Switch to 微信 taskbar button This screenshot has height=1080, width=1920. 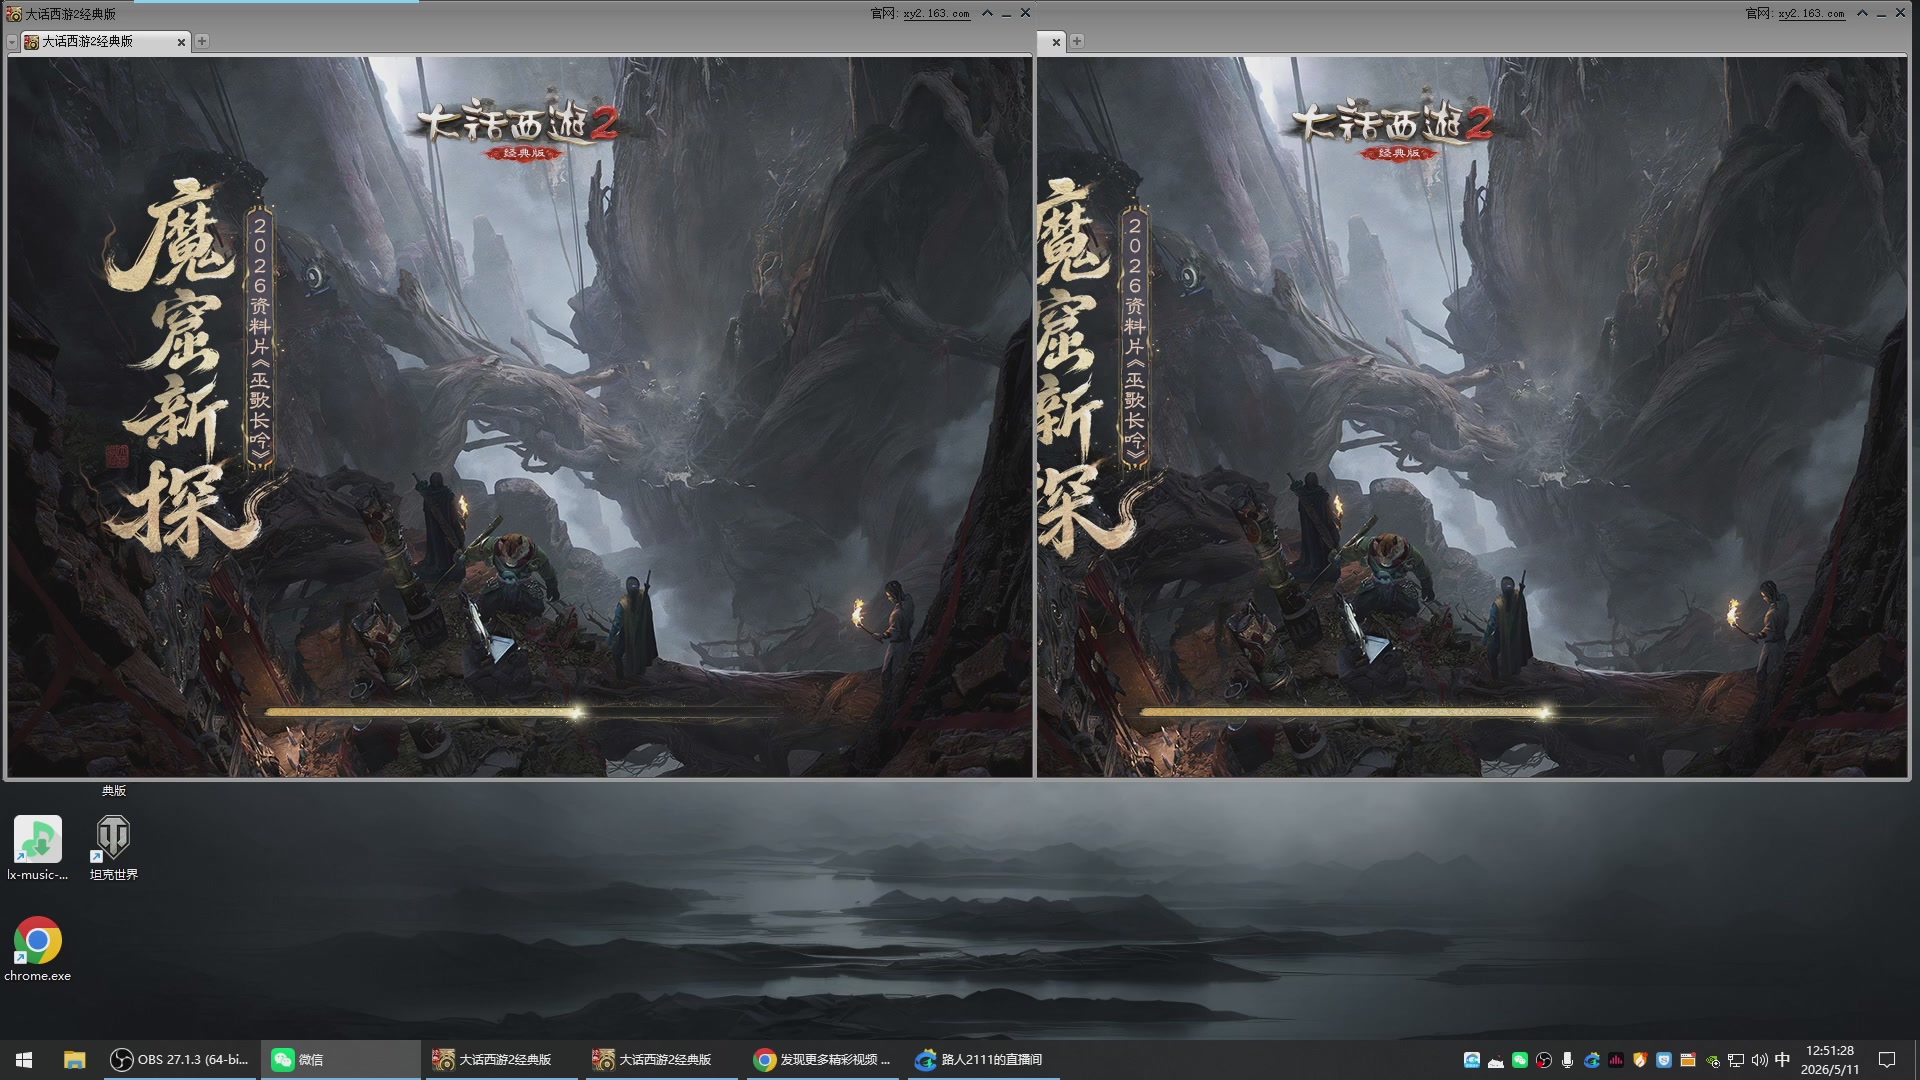(x=340, y=1060)
